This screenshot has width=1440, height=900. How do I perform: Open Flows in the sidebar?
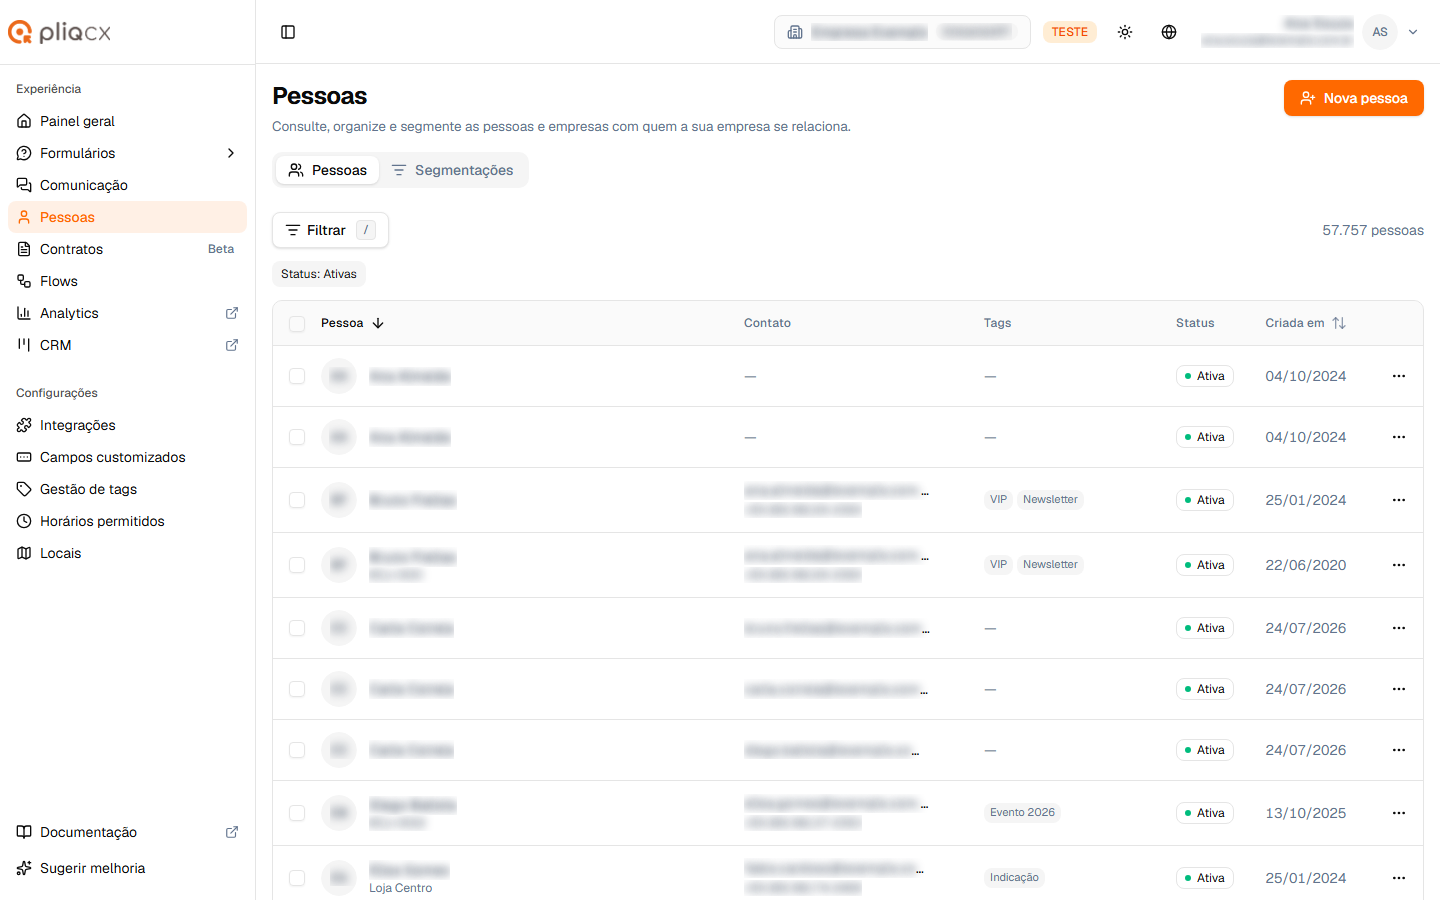click(127, 281)
